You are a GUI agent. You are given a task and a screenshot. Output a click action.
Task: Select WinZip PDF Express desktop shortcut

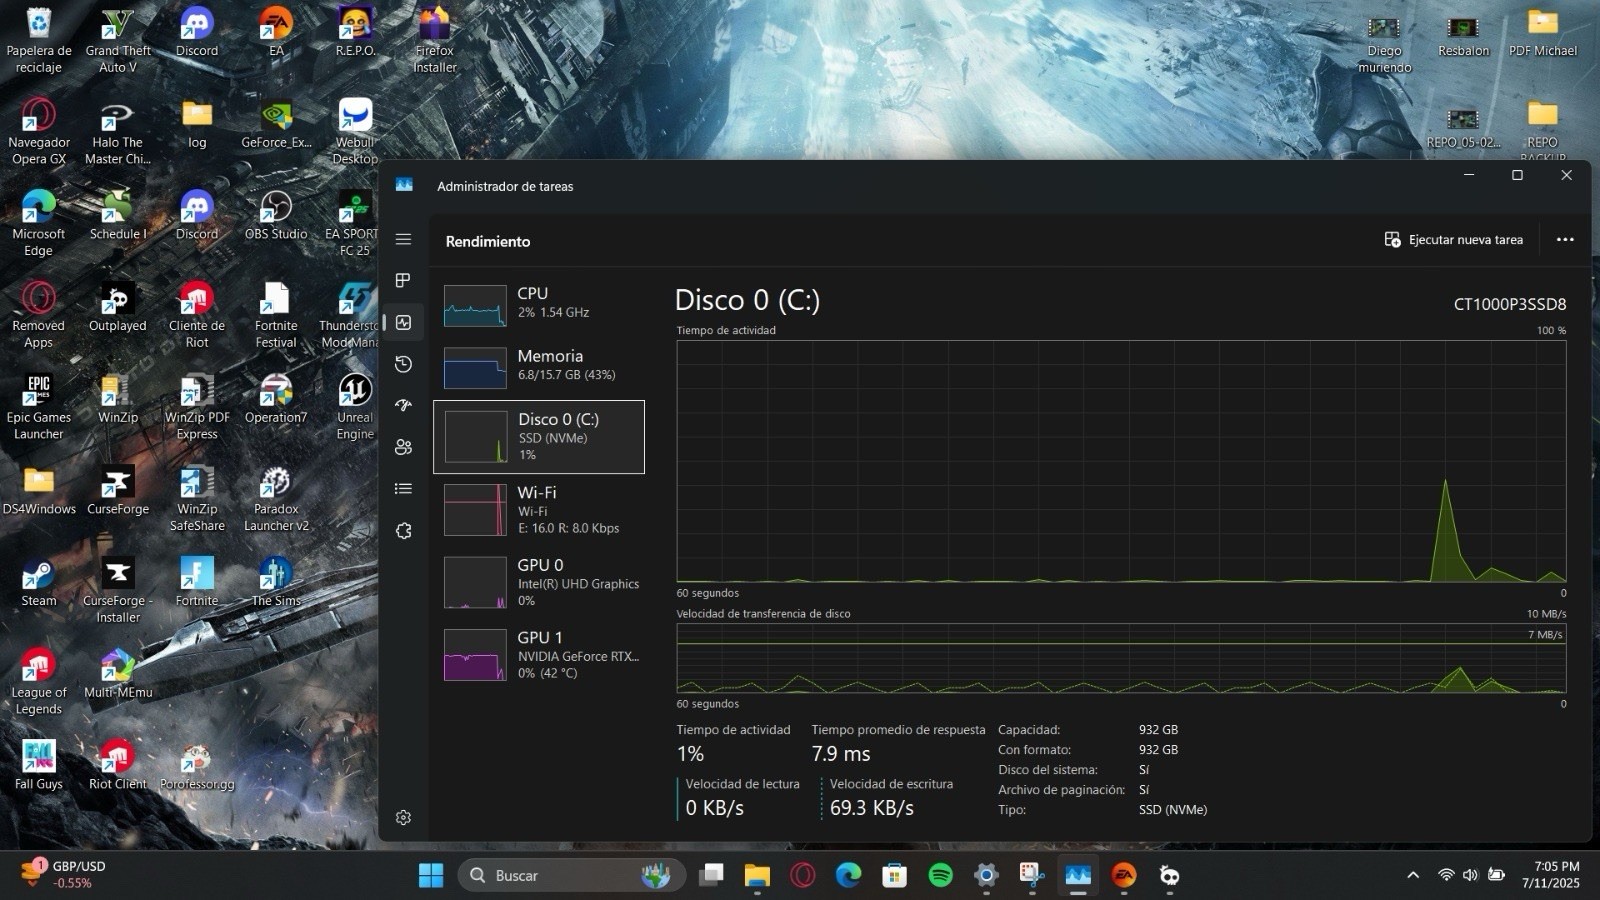[x=197, y=406]
